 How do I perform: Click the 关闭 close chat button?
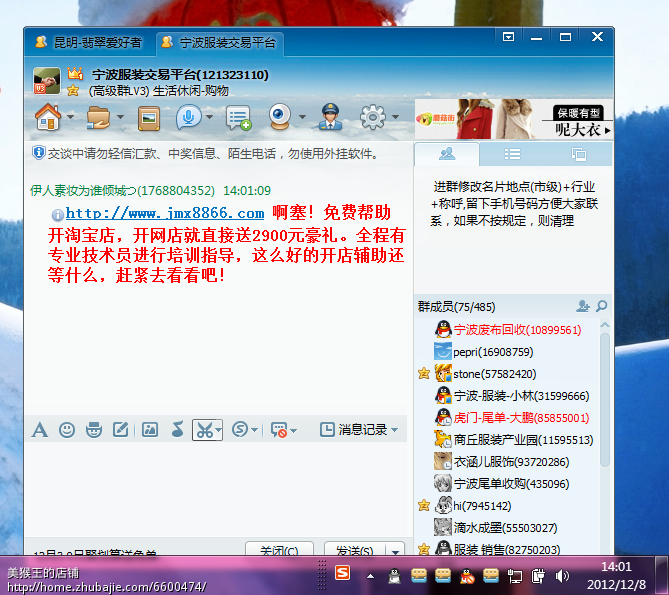pos(278,551)
